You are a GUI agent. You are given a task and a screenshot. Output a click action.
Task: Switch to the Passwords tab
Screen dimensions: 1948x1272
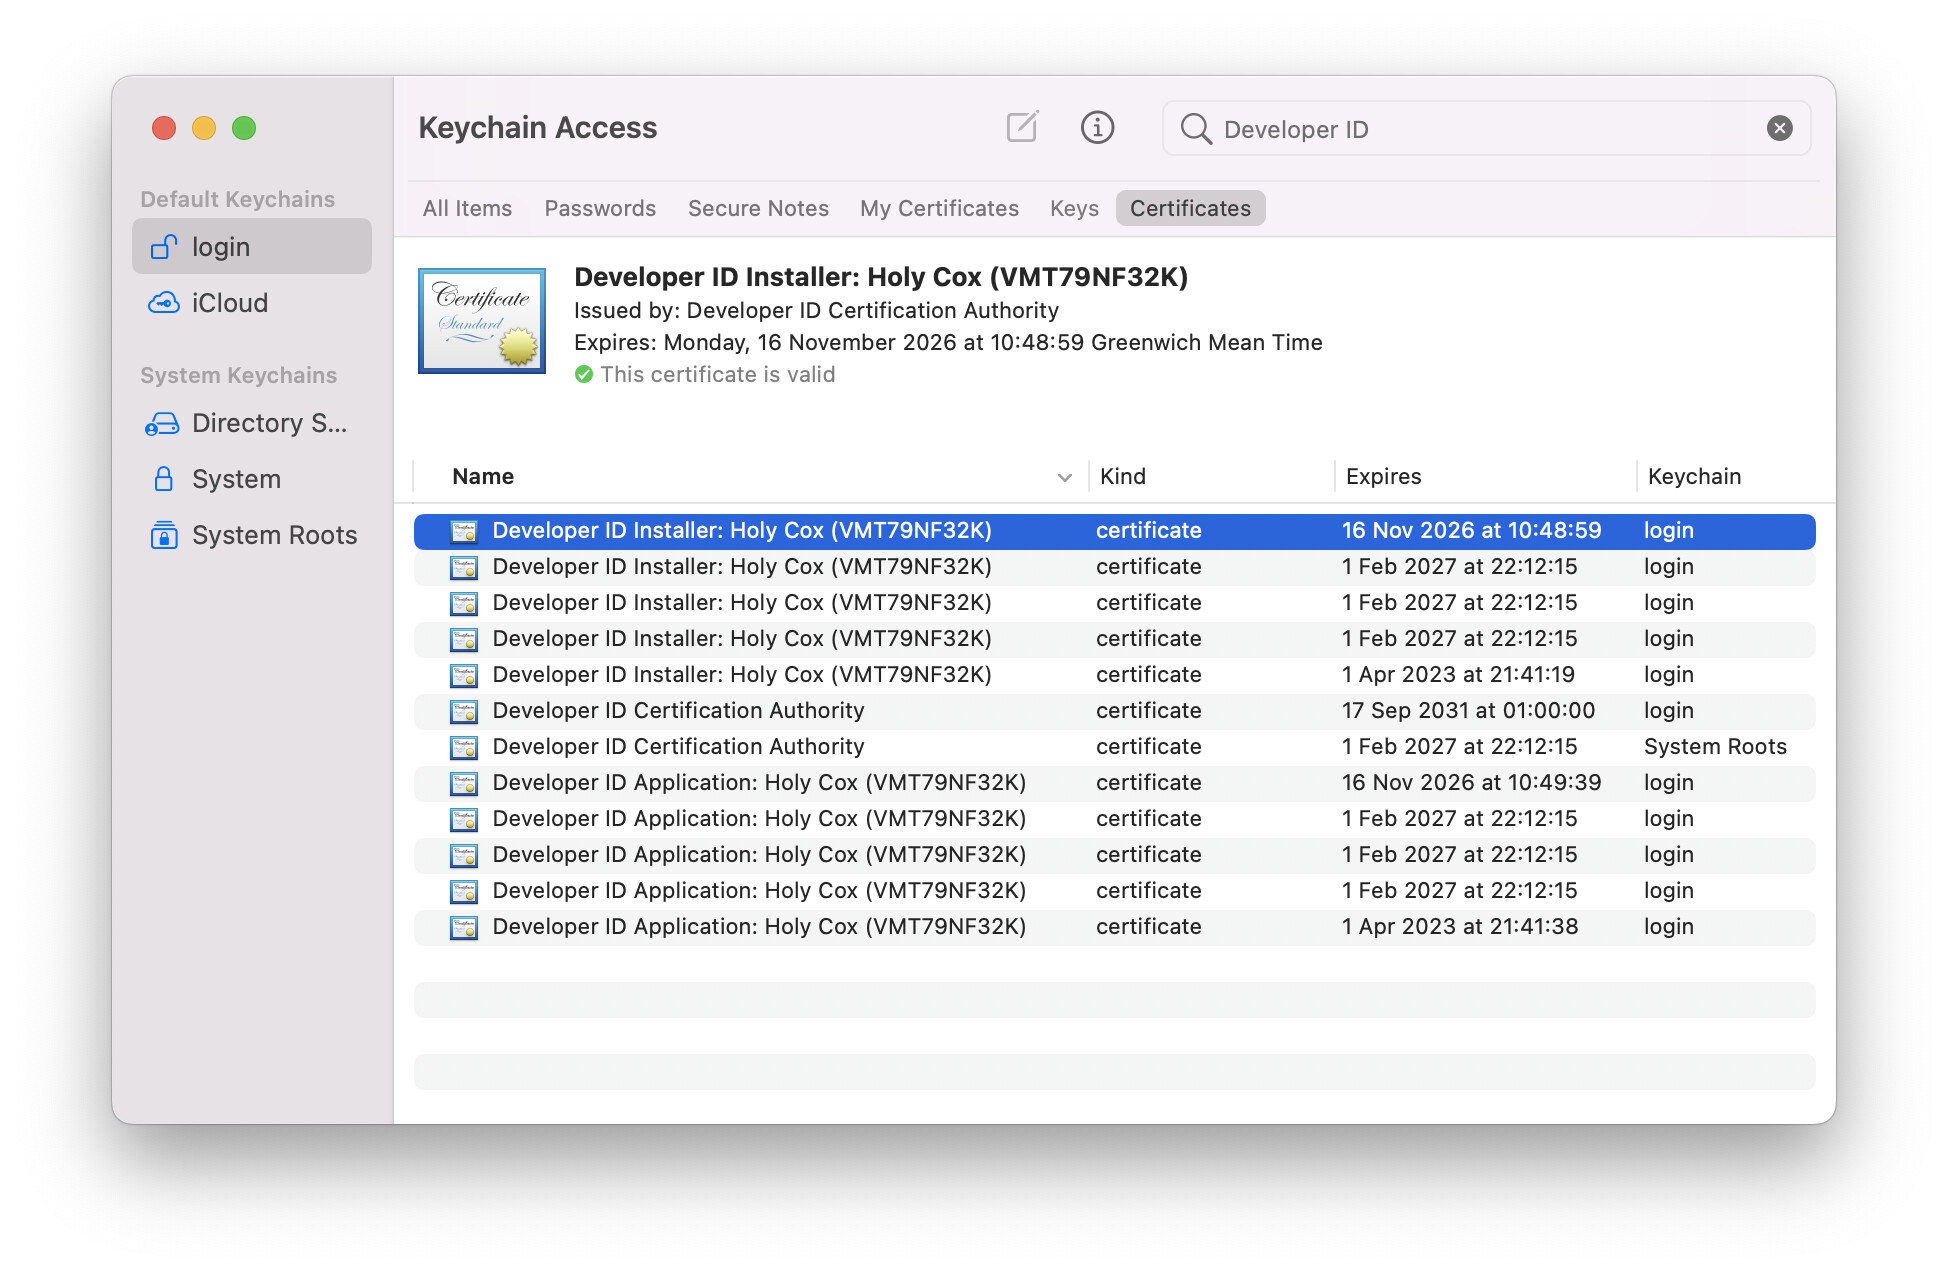(x=600, y=208)
